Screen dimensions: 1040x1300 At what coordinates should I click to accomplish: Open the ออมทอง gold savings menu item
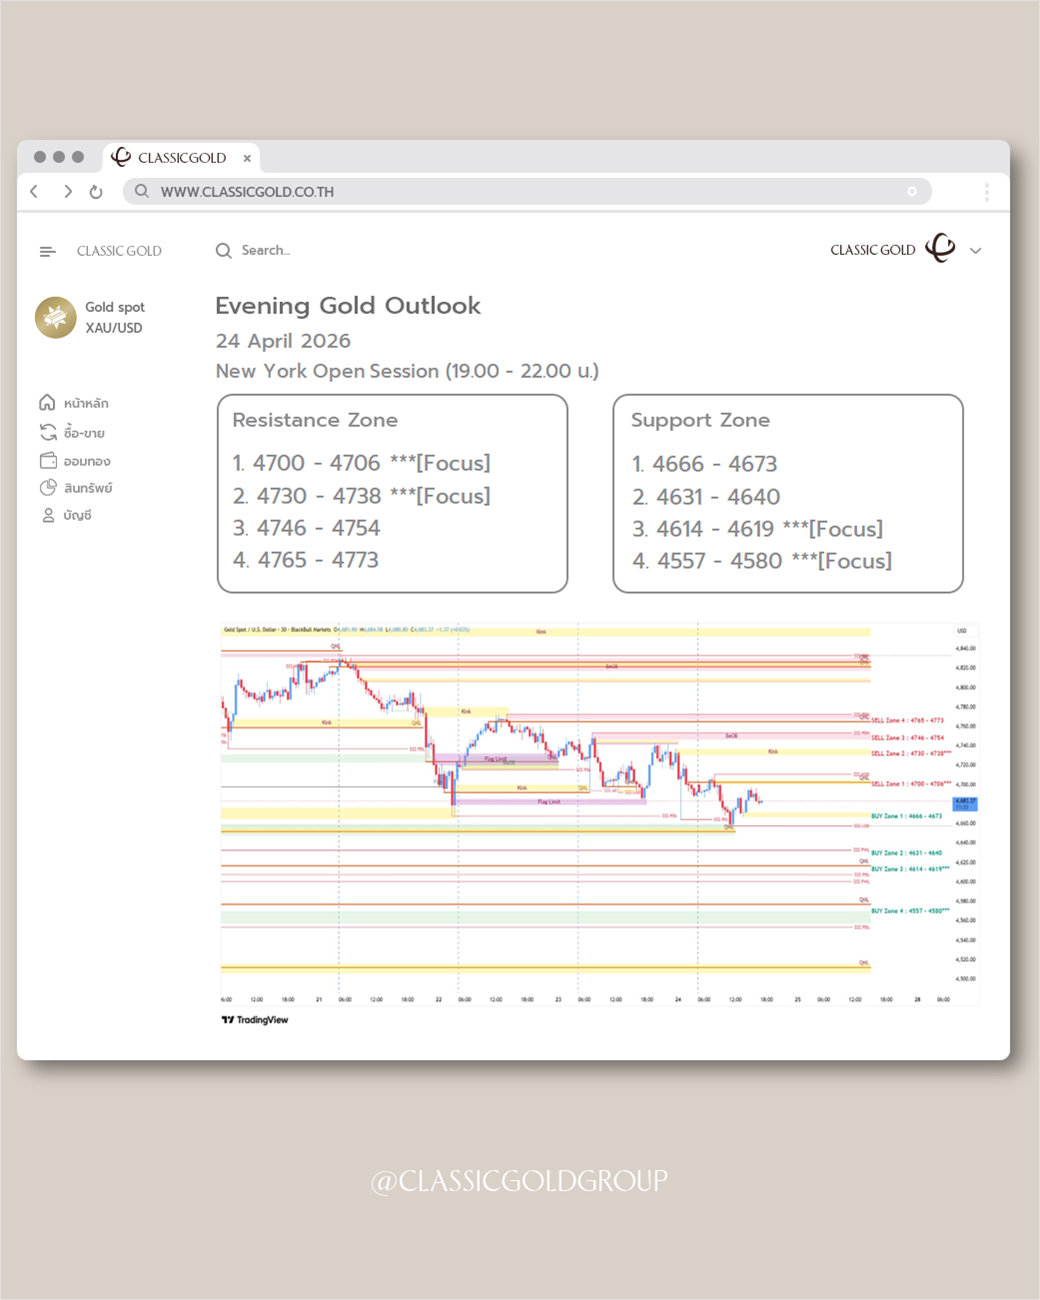coord(76,461)
